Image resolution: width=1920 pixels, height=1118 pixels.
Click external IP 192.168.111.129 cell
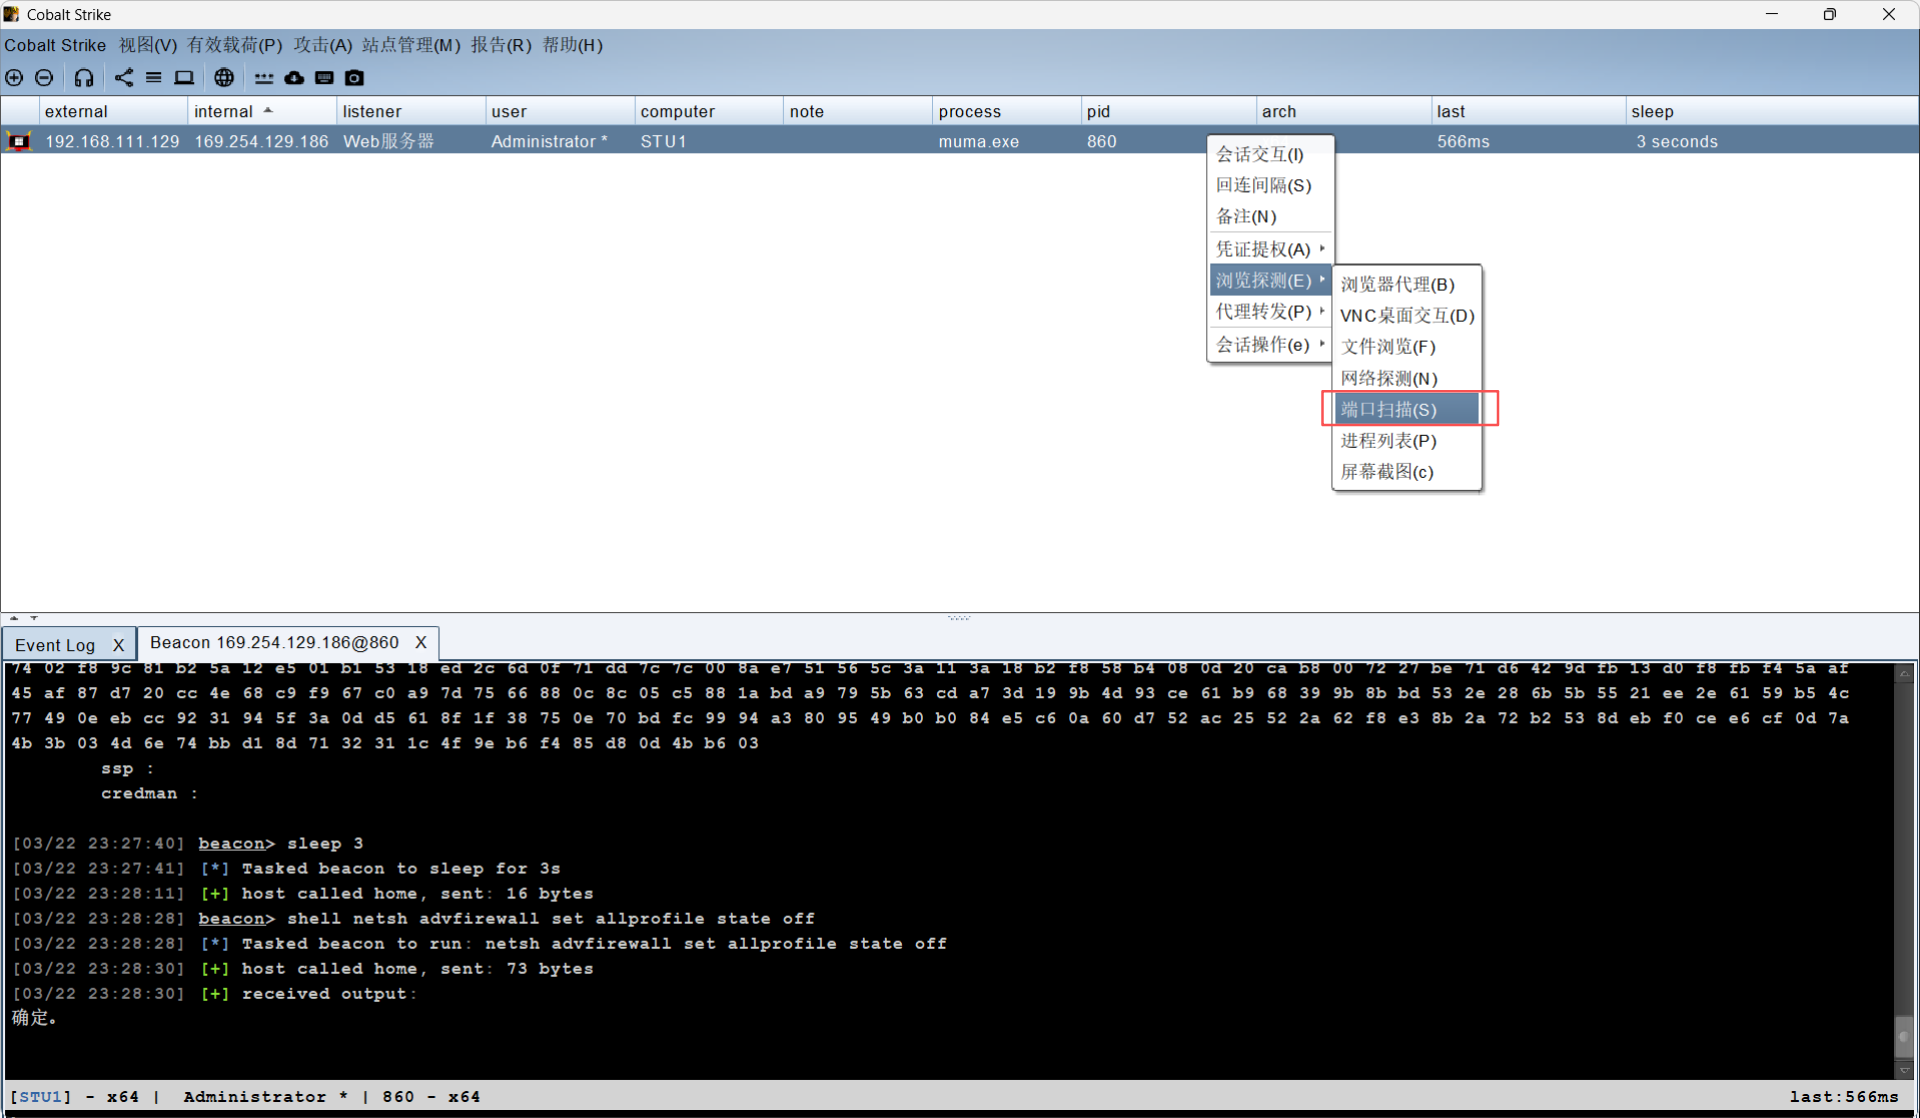coord(112,141)
